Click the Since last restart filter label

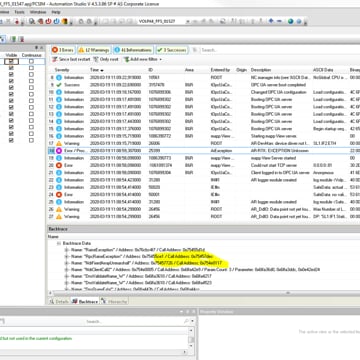point(75,59)
